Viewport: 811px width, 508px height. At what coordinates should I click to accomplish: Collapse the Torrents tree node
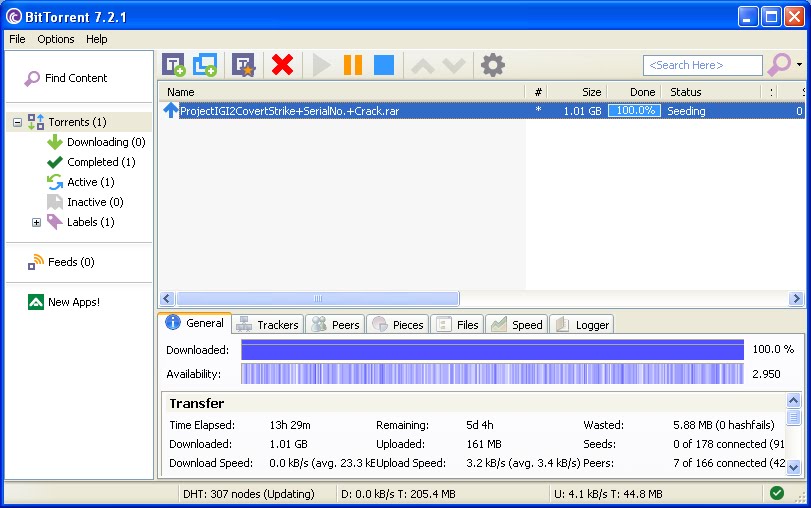click(x=18, y=123)
